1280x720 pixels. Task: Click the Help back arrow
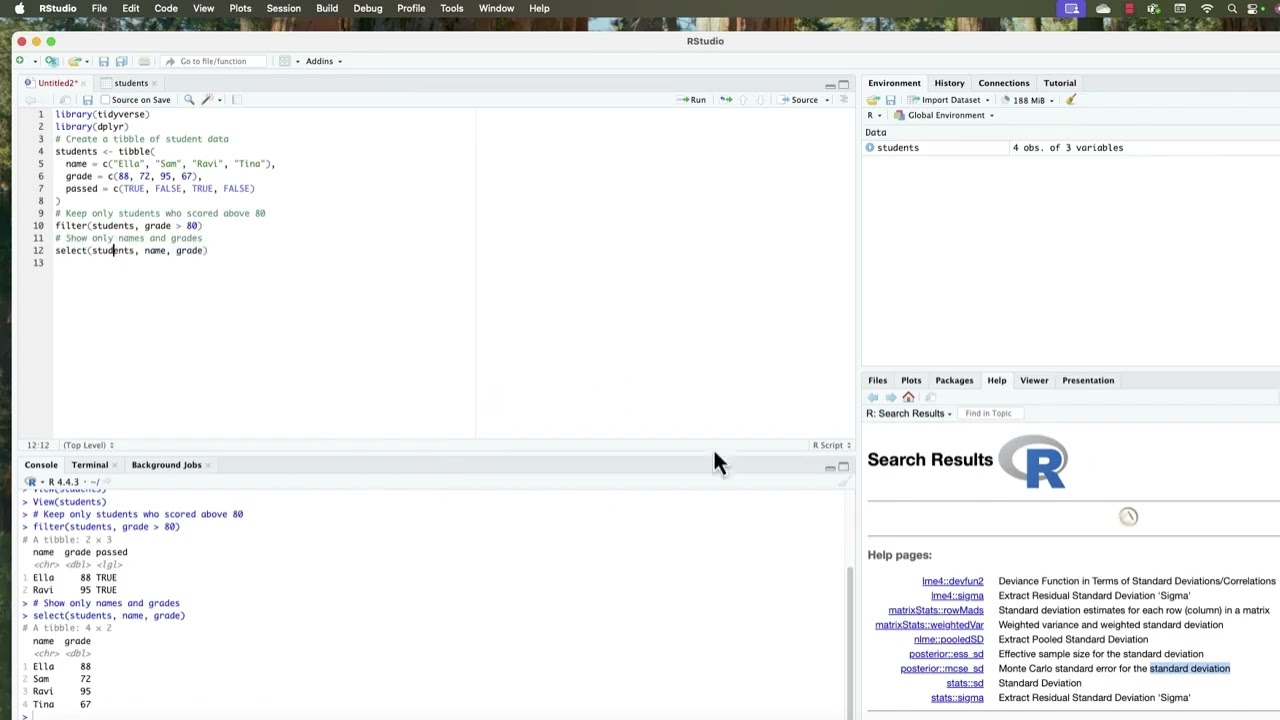click(873, 397)
